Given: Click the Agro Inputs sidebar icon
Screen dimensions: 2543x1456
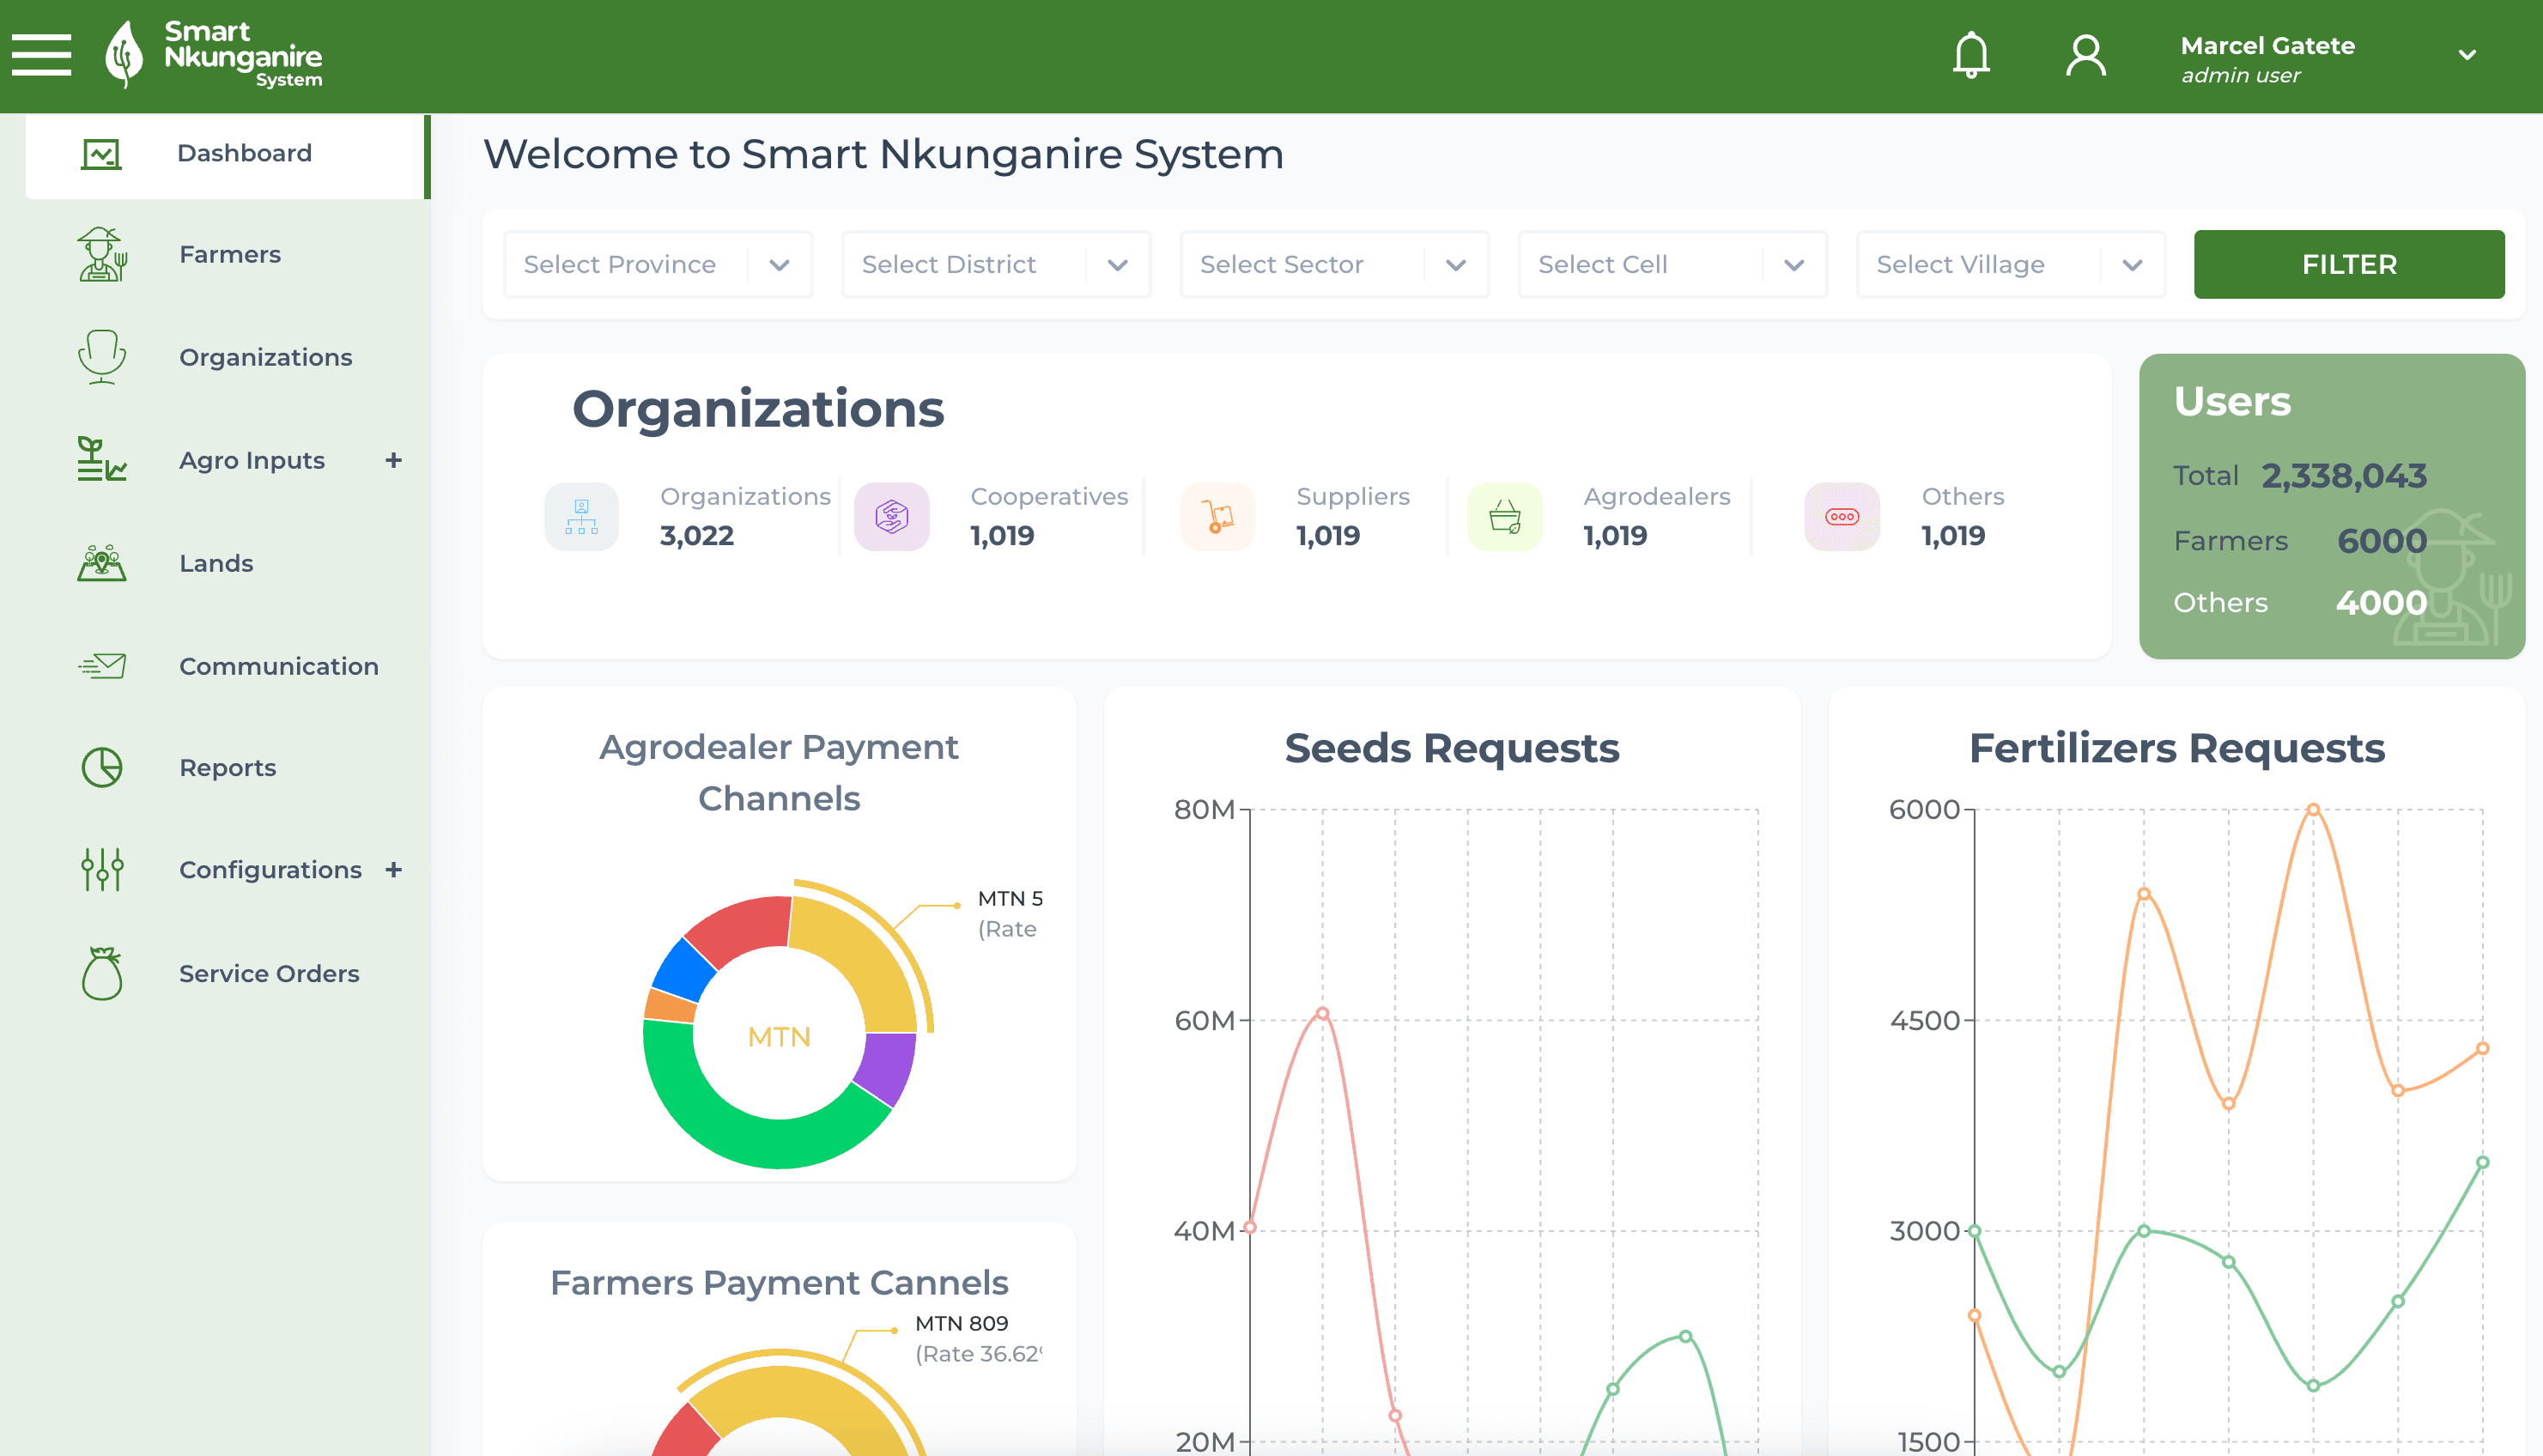Looking at the screenshot, I should pos(100,459).
